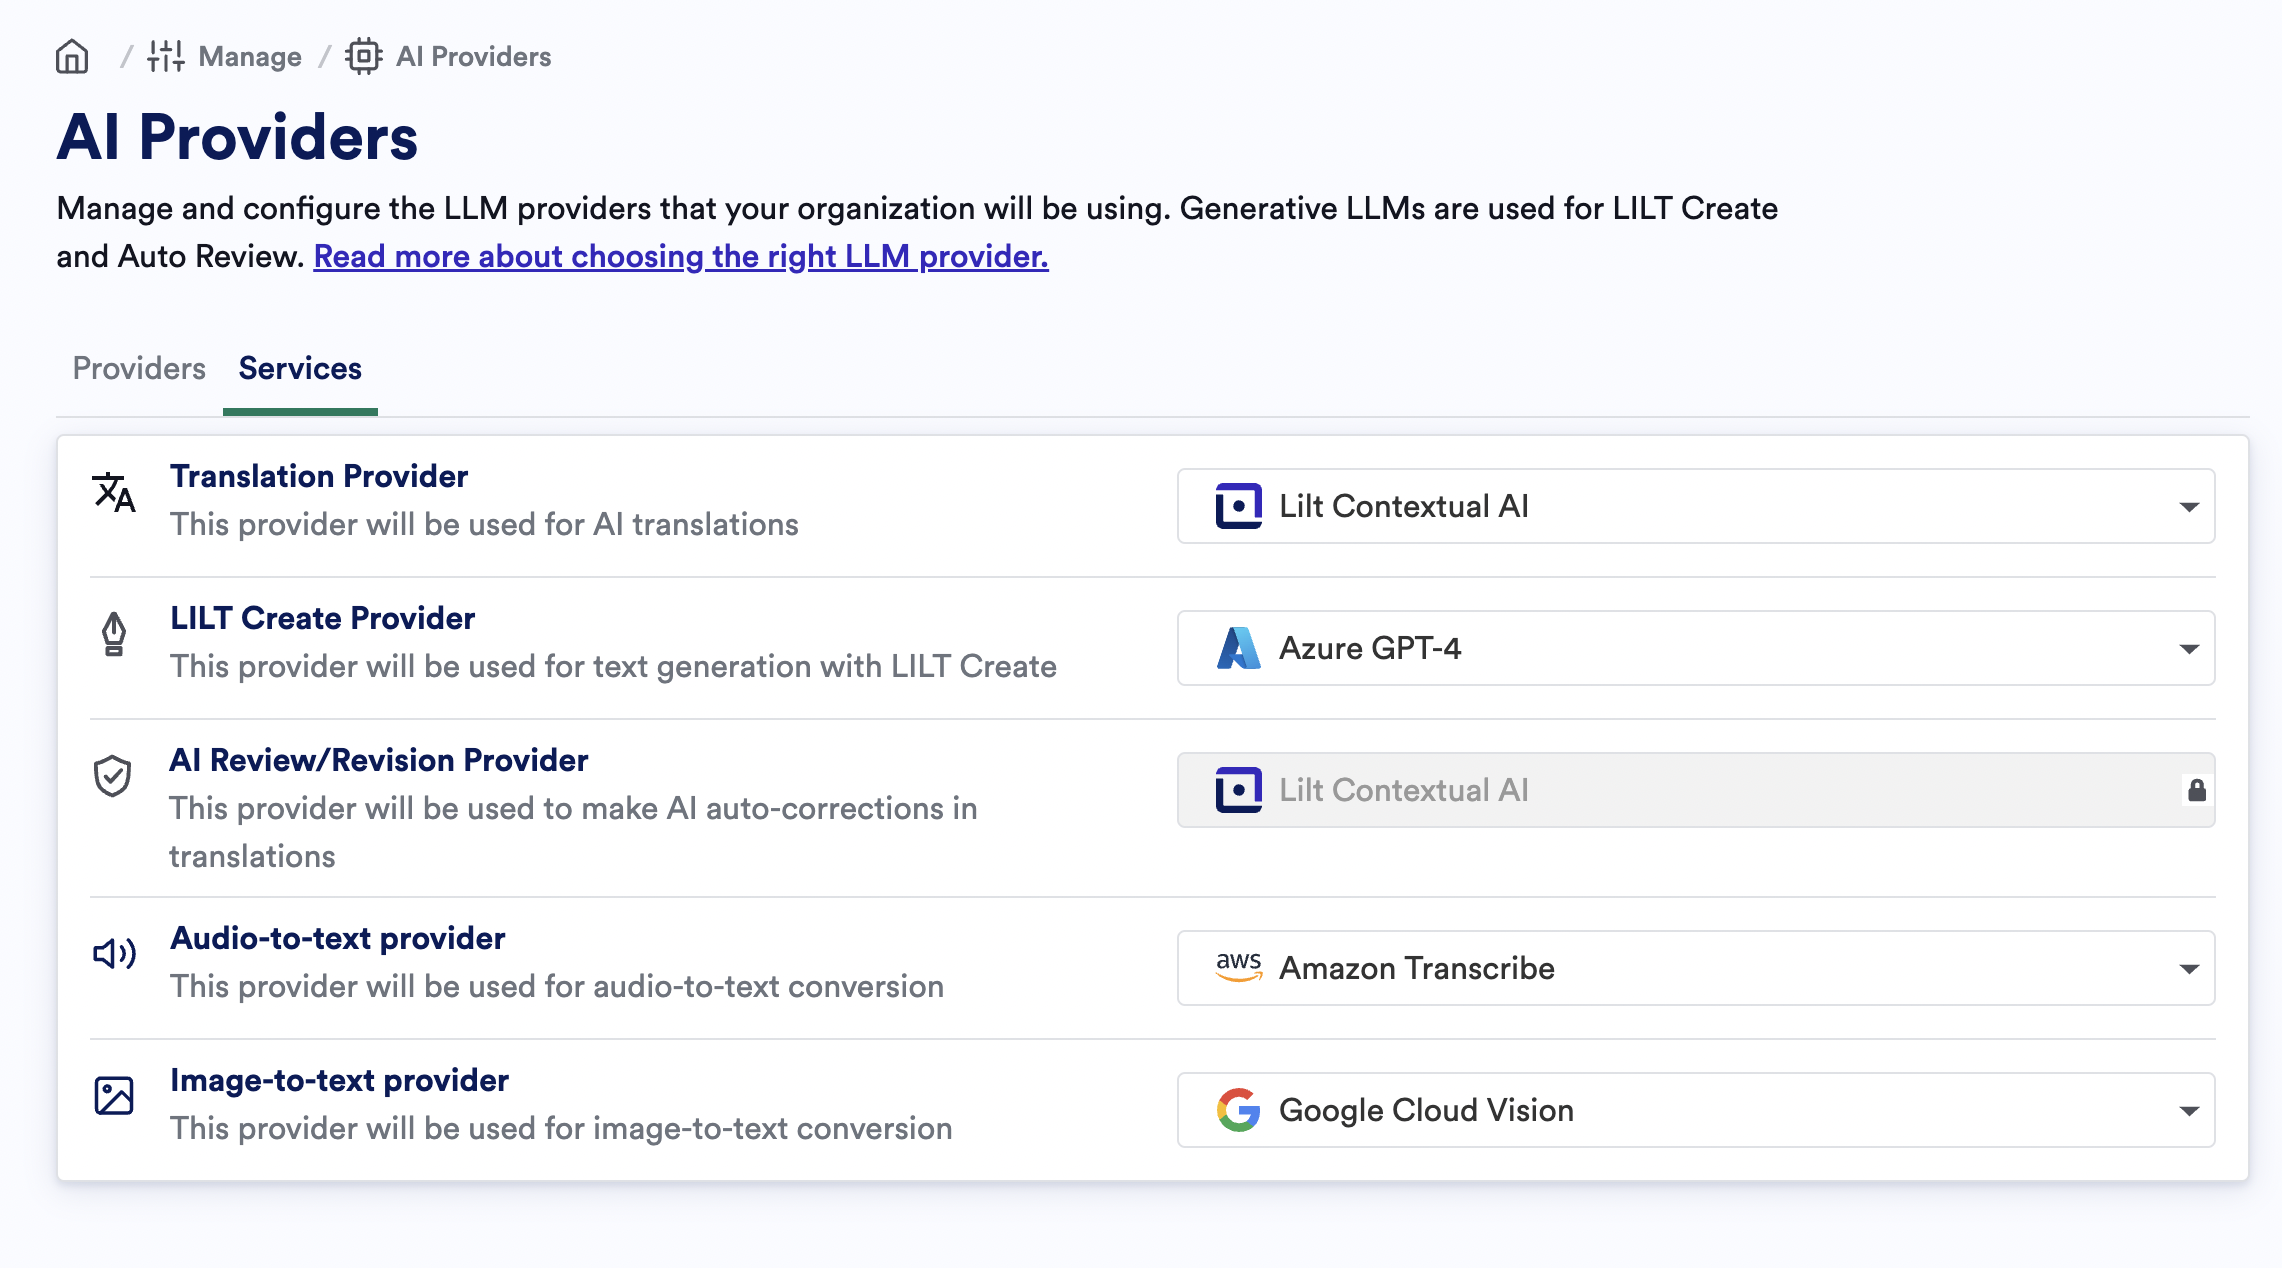This screenshot has width=2282, height=1268.
Task: Open Manage breadcrumb link
Action: point(250,57)
